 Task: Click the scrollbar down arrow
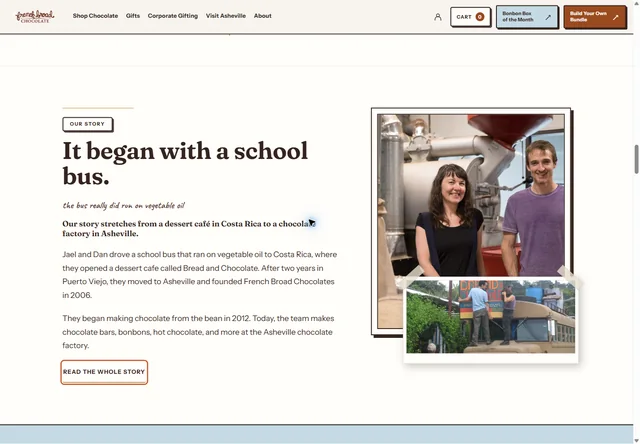pyautogui.click(x=636, y=440)
